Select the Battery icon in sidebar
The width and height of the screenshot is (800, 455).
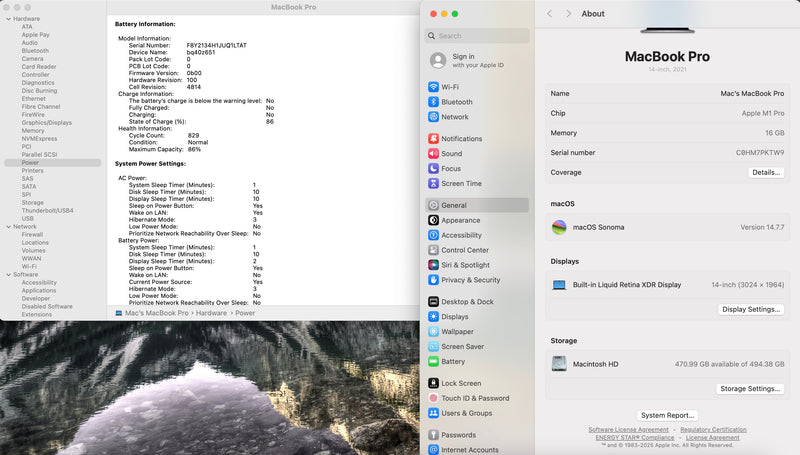(x=433, y=361)
